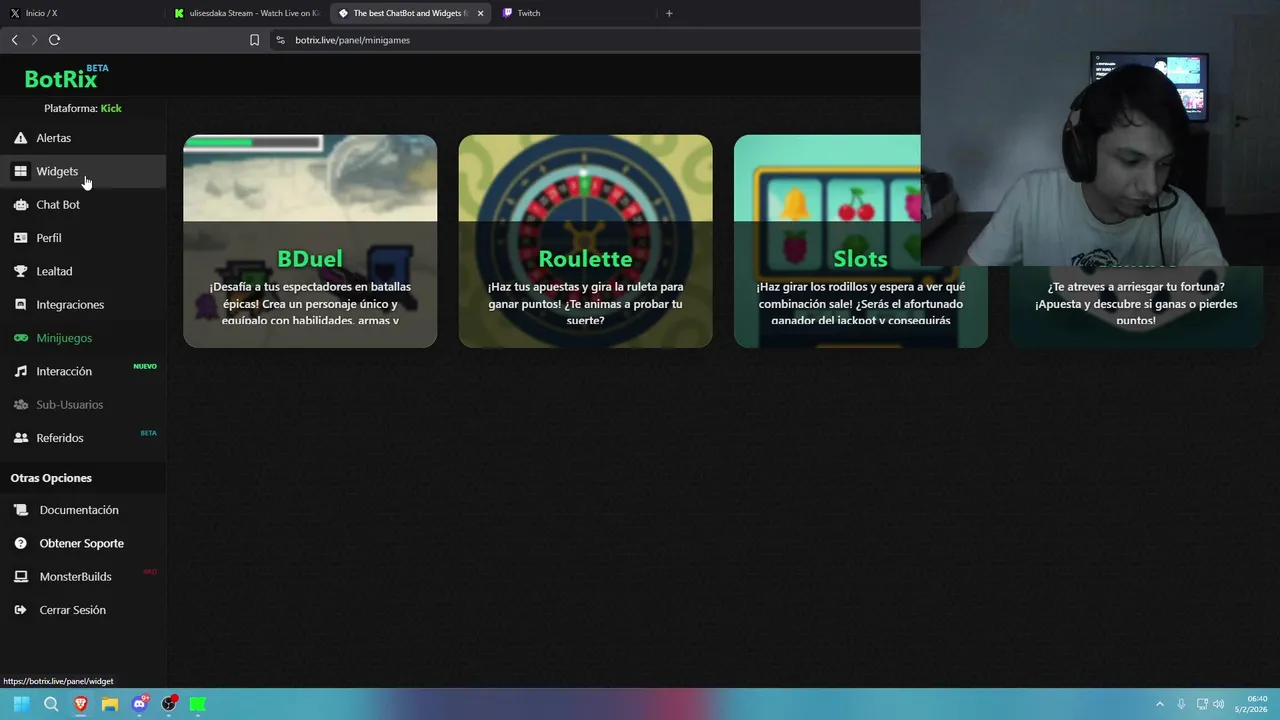Open the Referidos users icon
The image size is (1280, 720).
click(x=20, y=438)
